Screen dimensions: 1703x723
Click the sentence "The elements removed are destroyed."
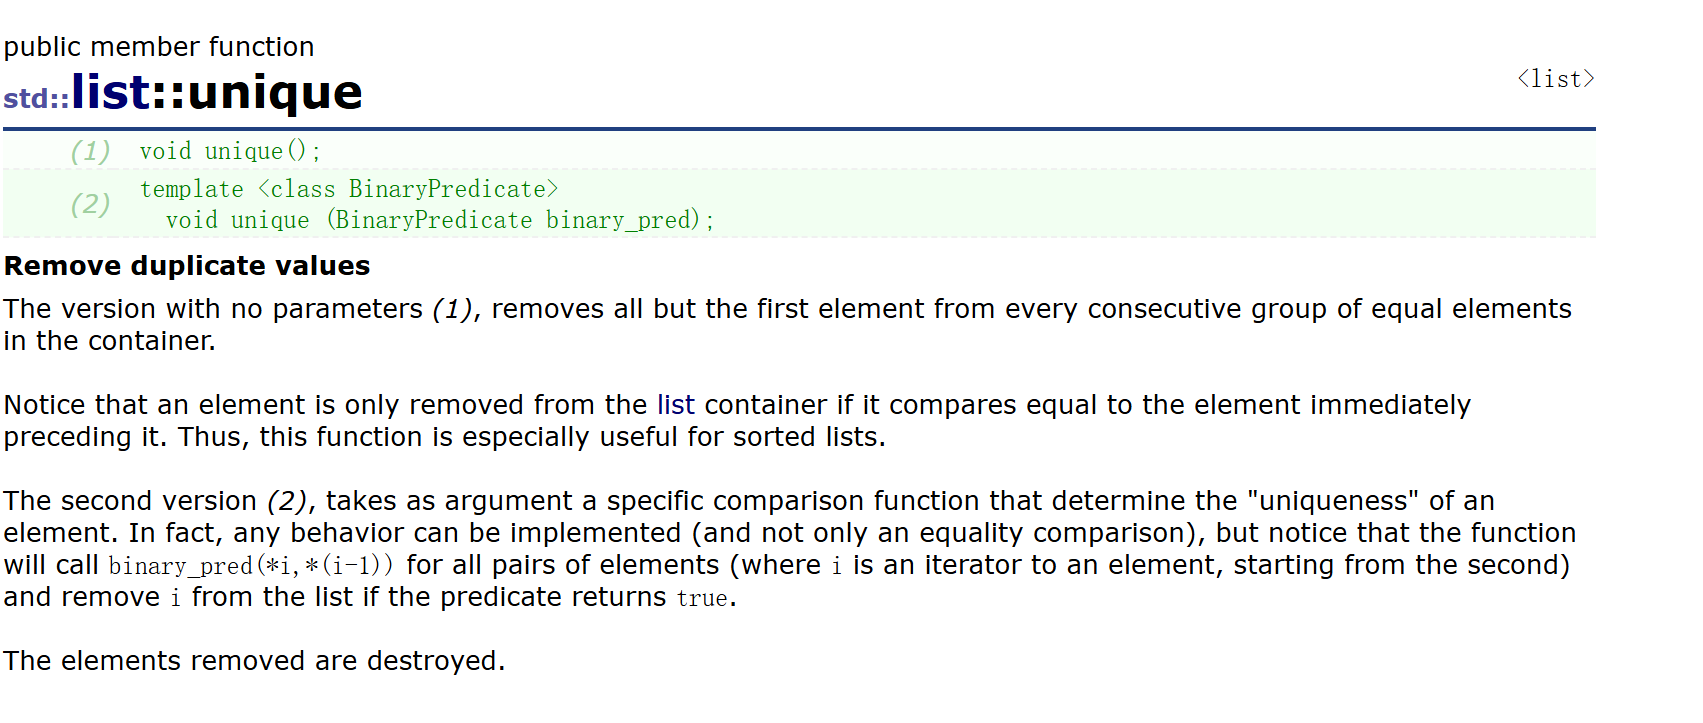click(254, 661)
